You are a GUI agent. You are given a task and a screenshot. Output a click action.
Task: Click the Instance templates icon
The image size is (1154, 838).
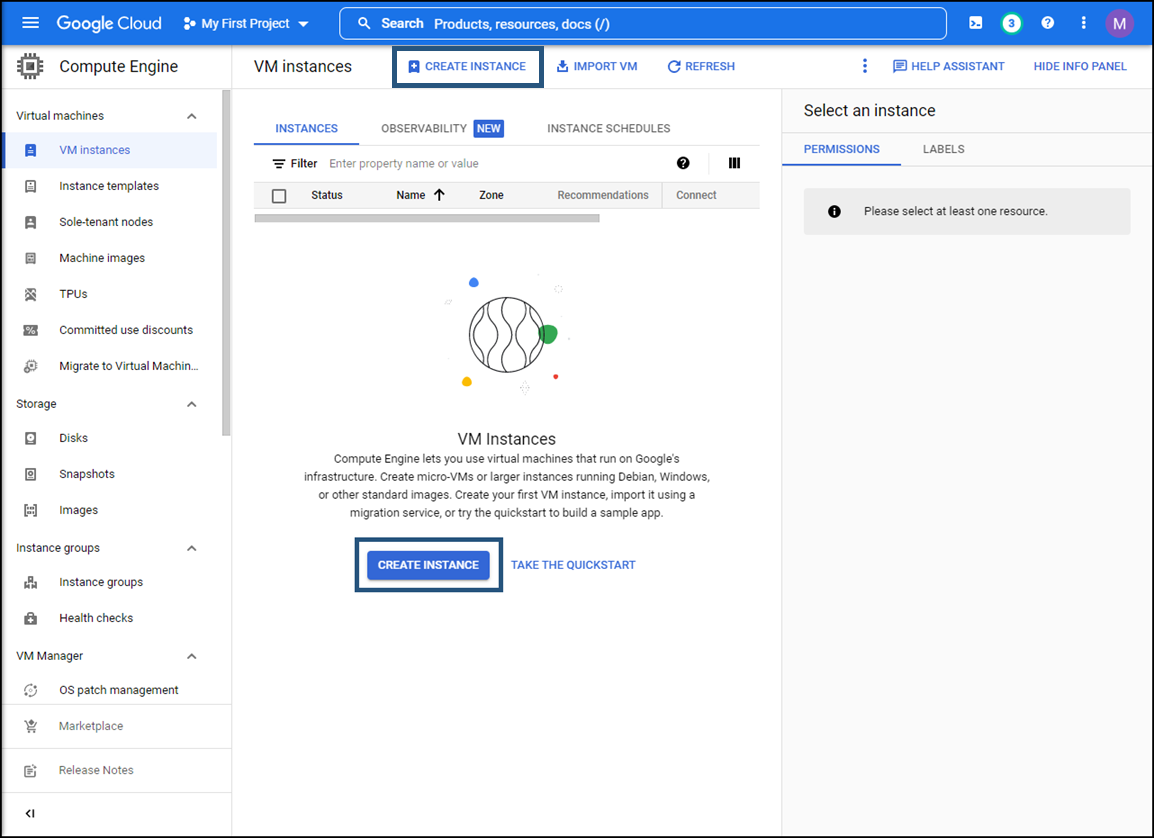(x=30, y=186)
